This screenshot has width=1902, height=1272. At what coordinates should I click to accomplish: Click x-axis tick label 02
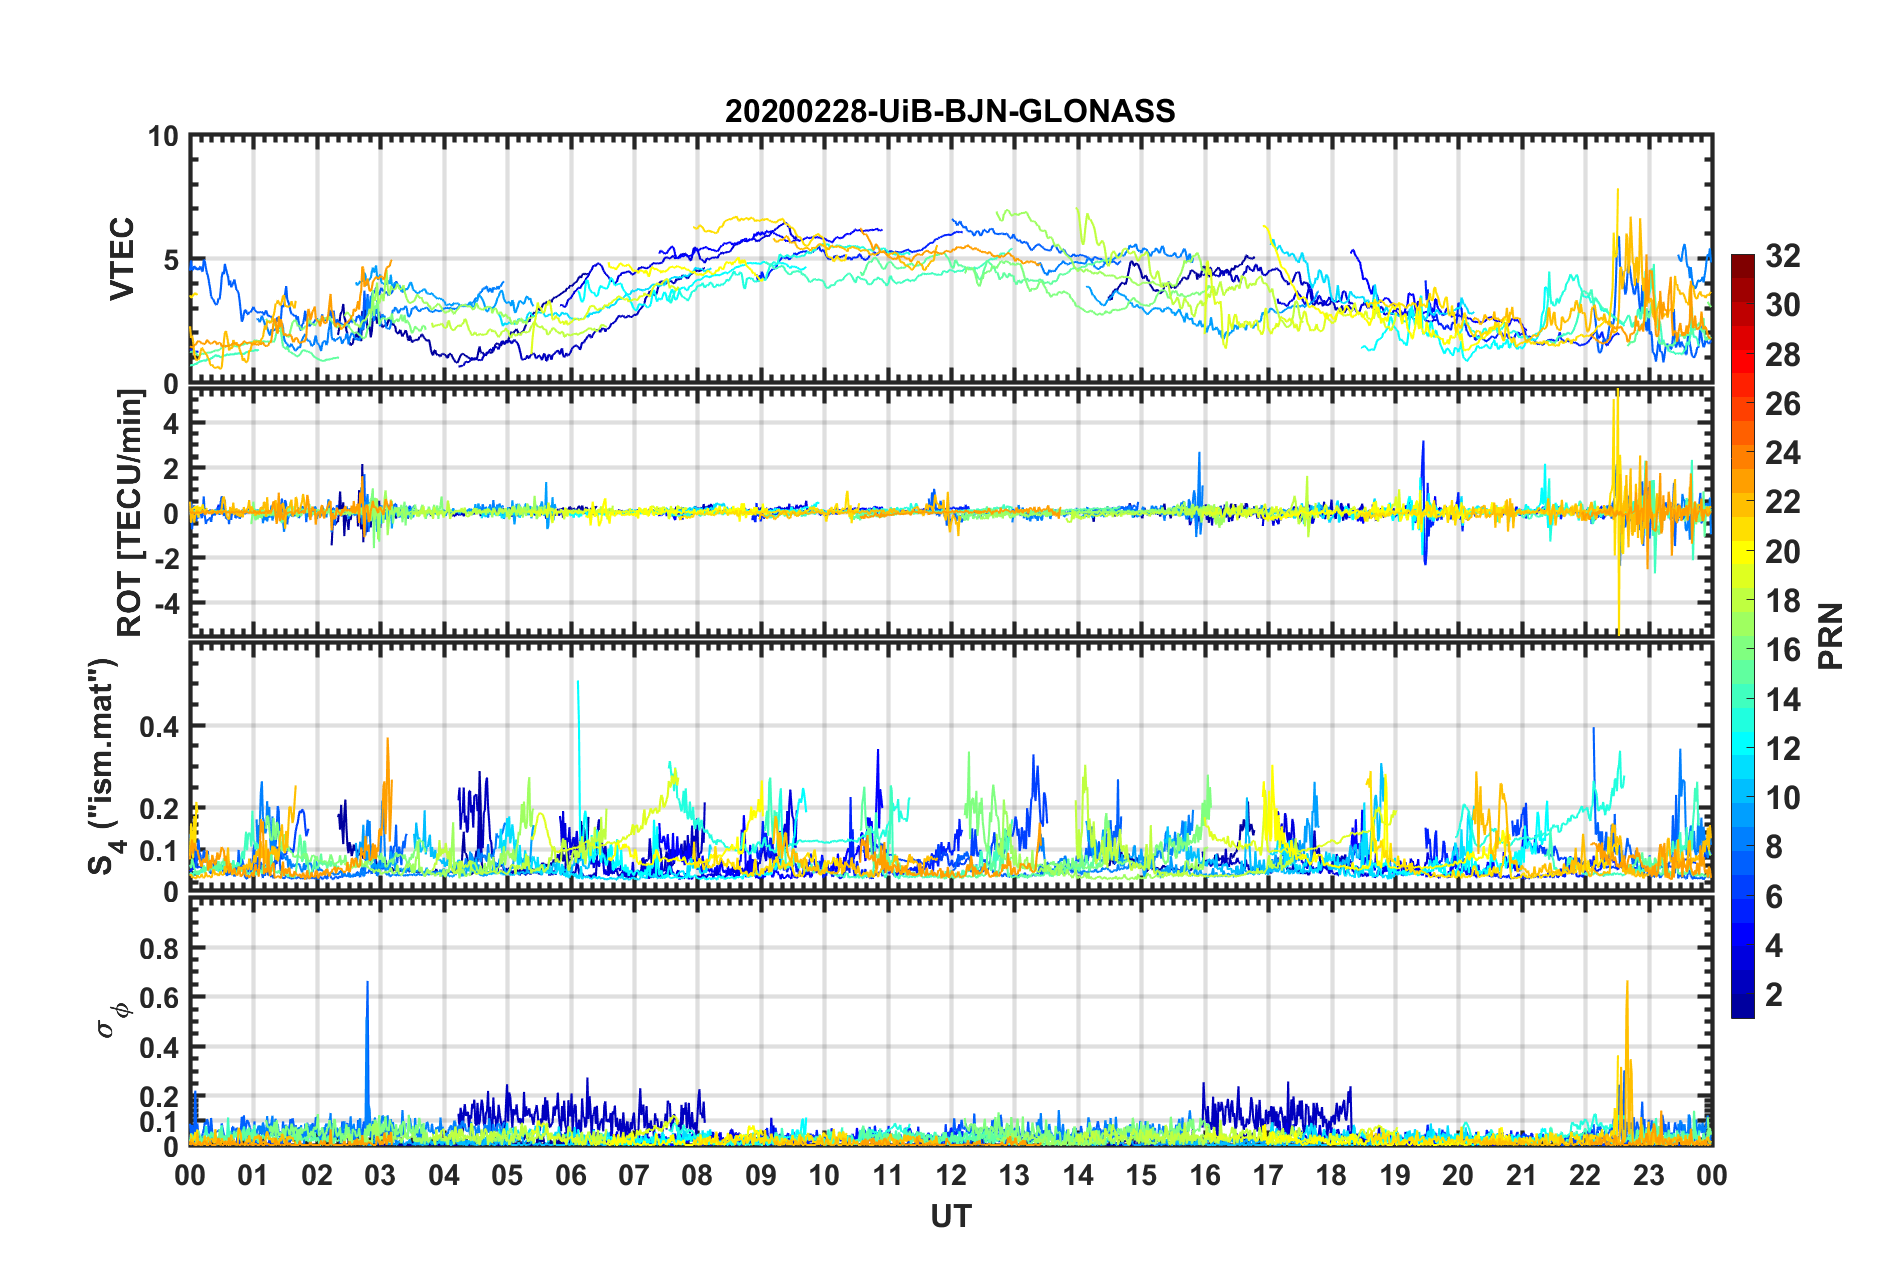coord(317,1175)
